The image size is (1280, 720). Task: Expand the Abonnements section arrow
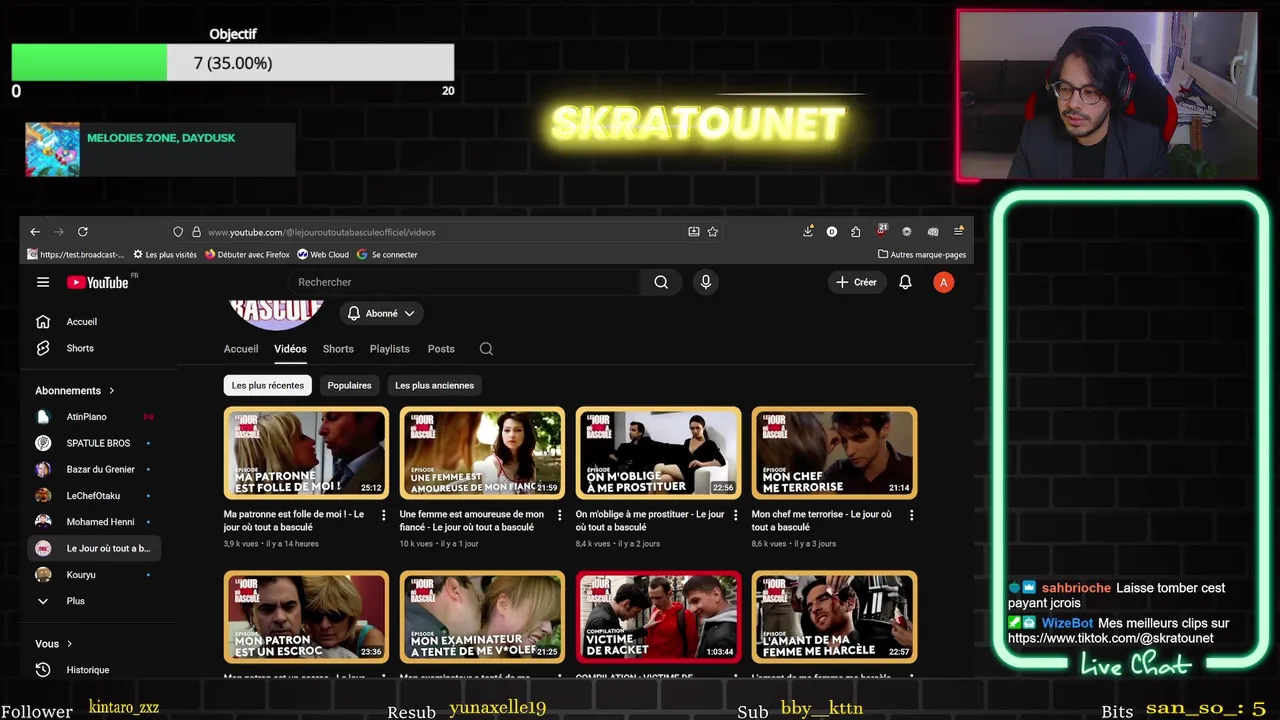[112, 391]
